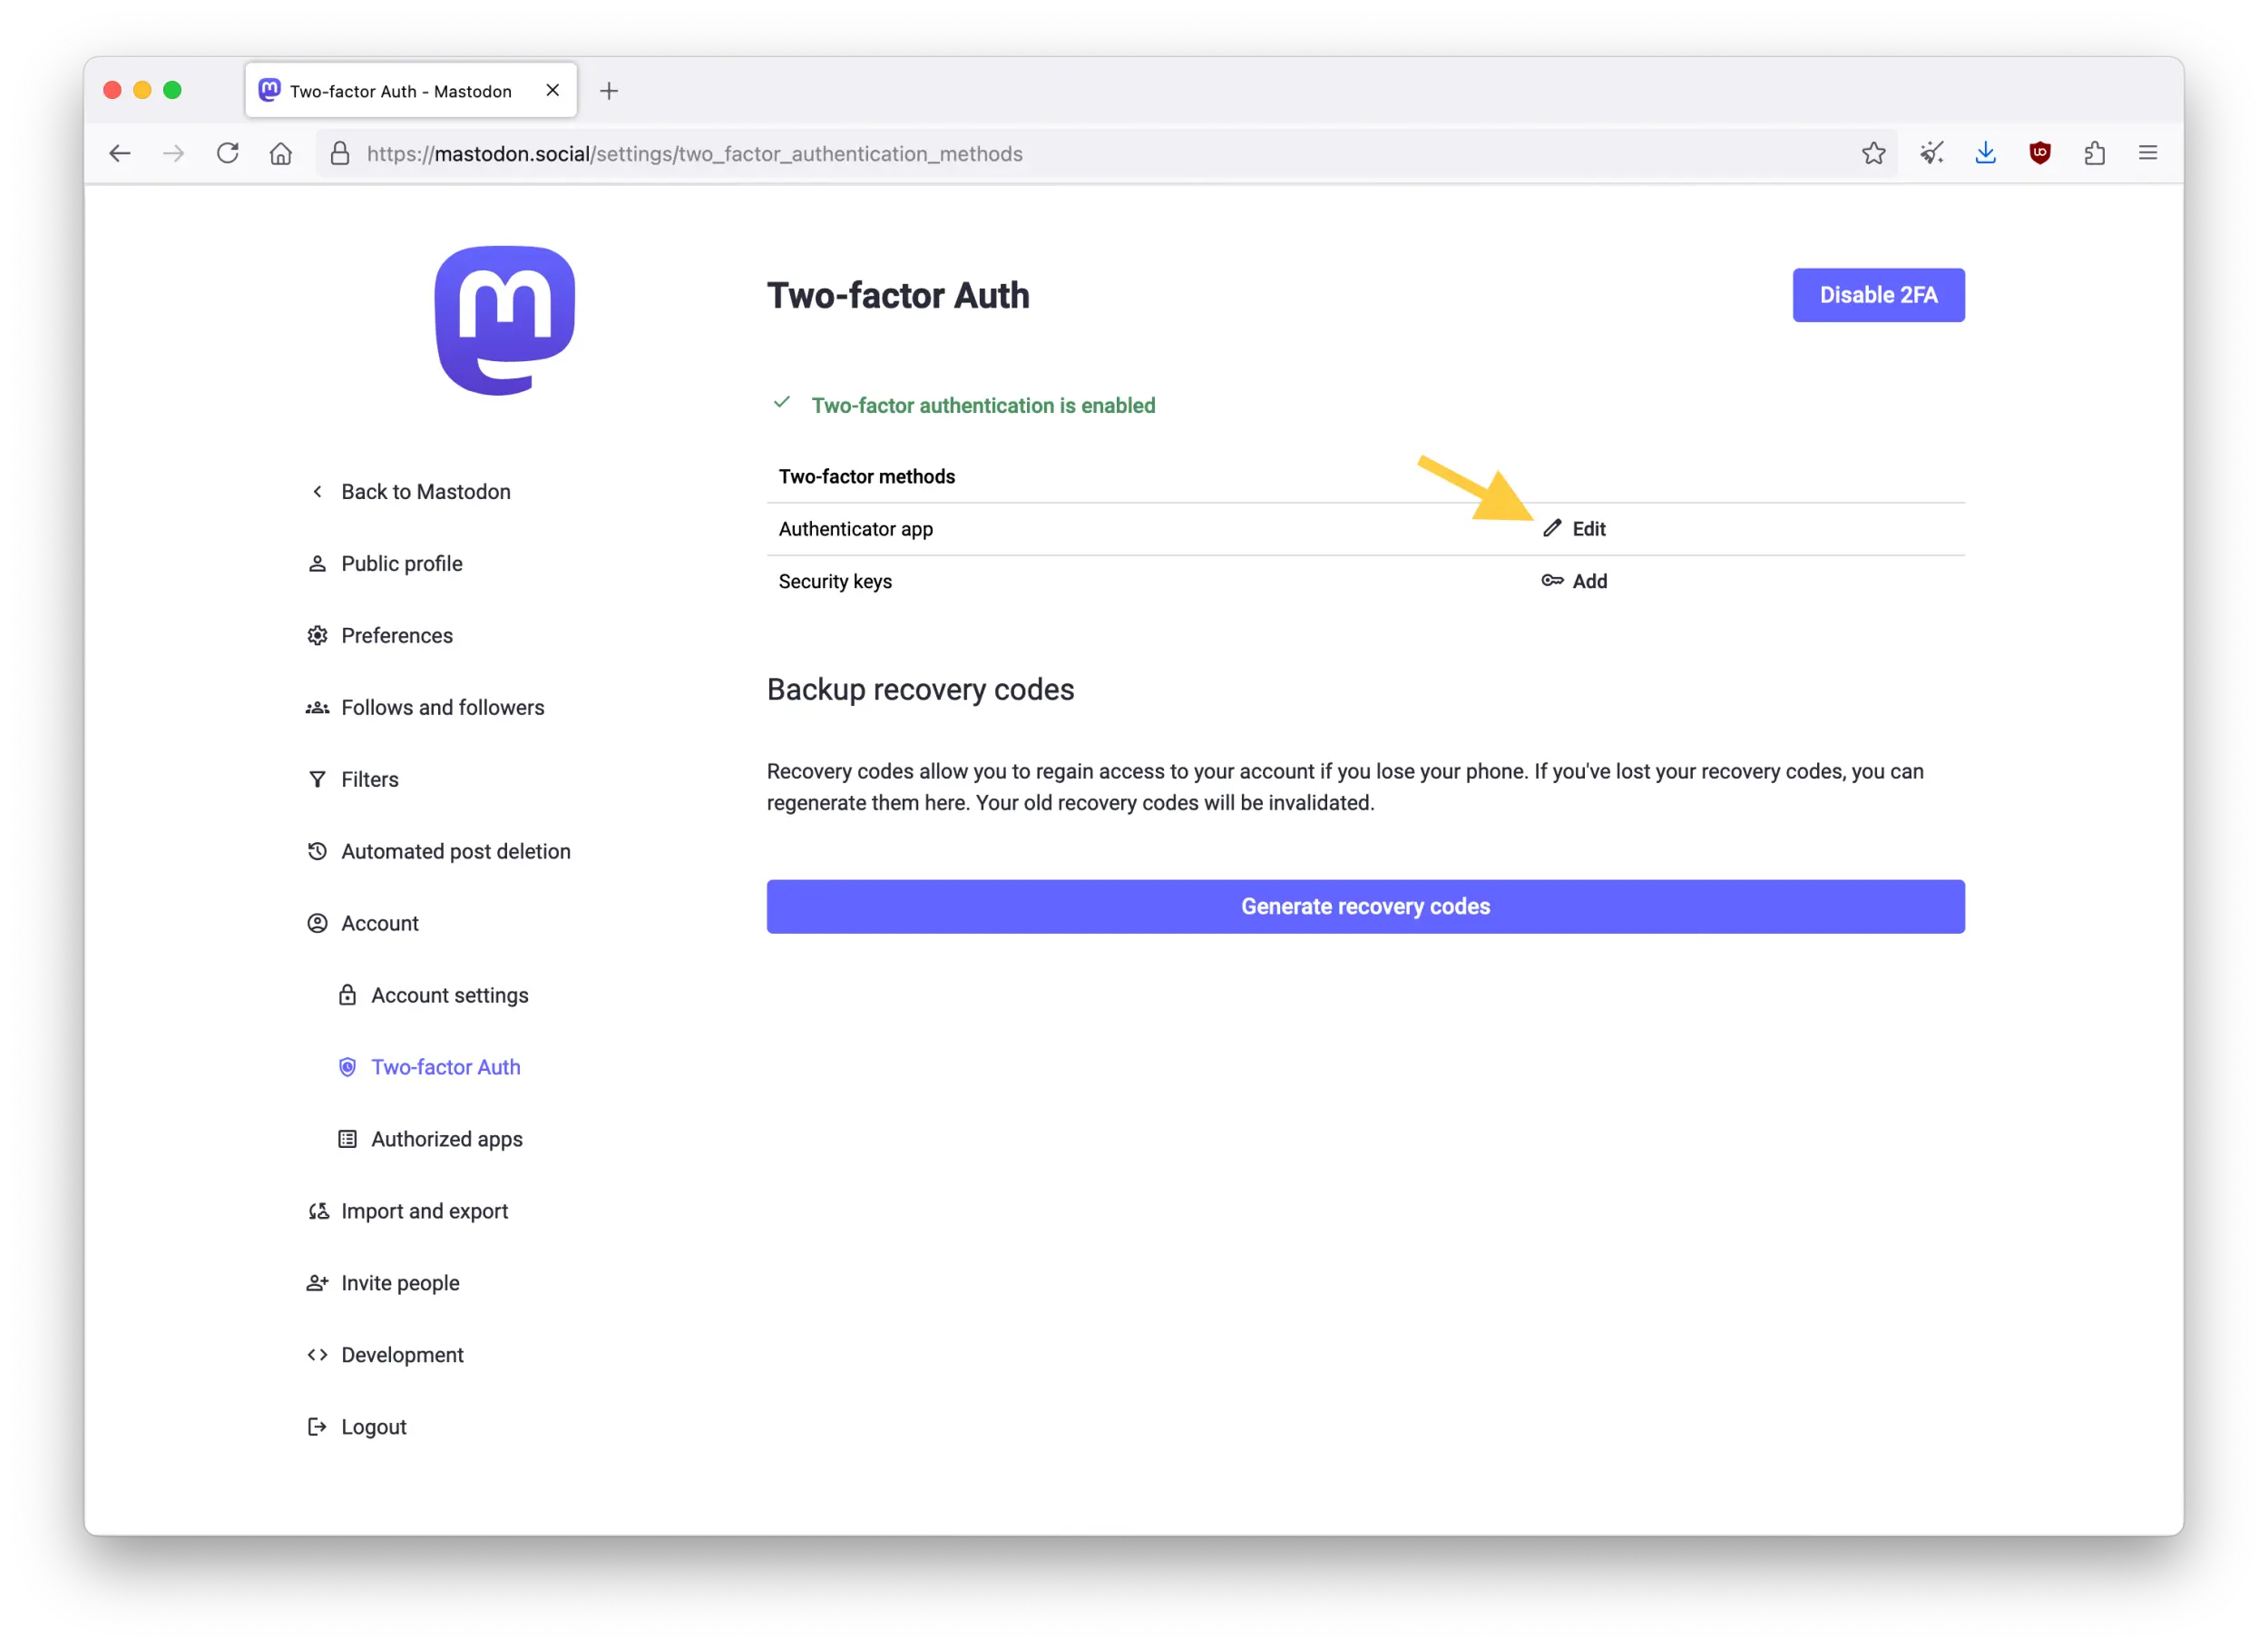This screenshot has width=2268, height=1647.
Task: Click the uBlock Origin toolbar icon
Action: coord(2040,153)
